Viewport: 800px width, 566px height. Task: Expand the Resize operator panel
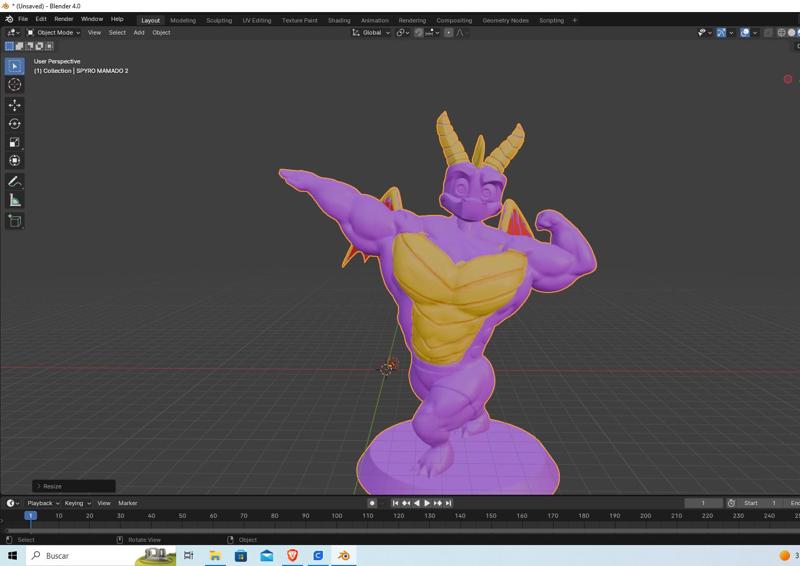pos(50,486)
